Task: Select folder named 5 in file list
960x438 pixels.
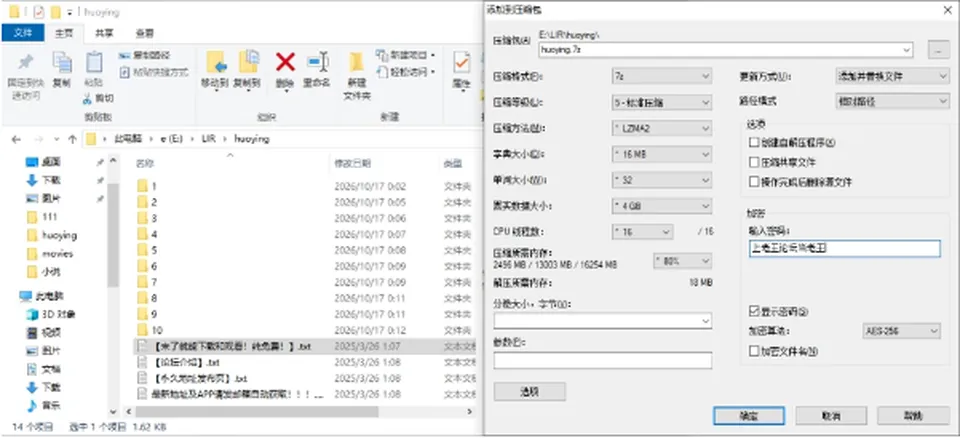Action: (x=154, y=250)
